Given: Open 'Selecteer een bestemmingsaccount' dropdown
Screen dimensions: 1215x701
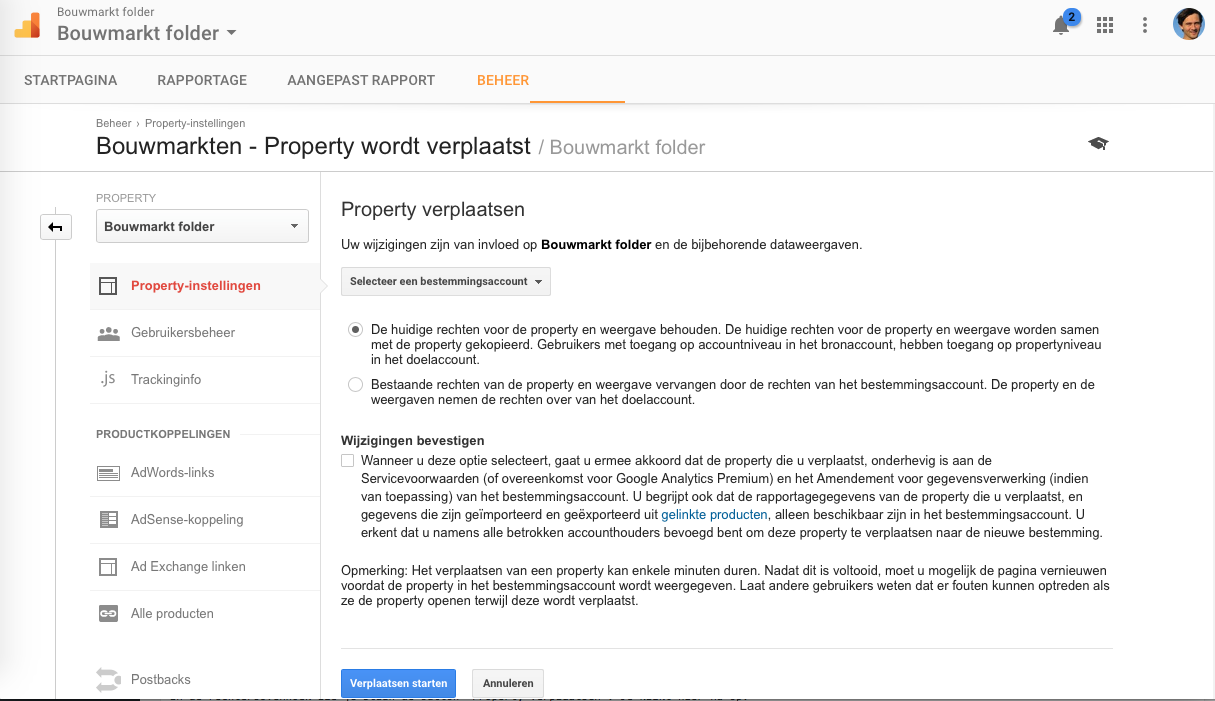Looking at the screenshot, I should 446,282.
